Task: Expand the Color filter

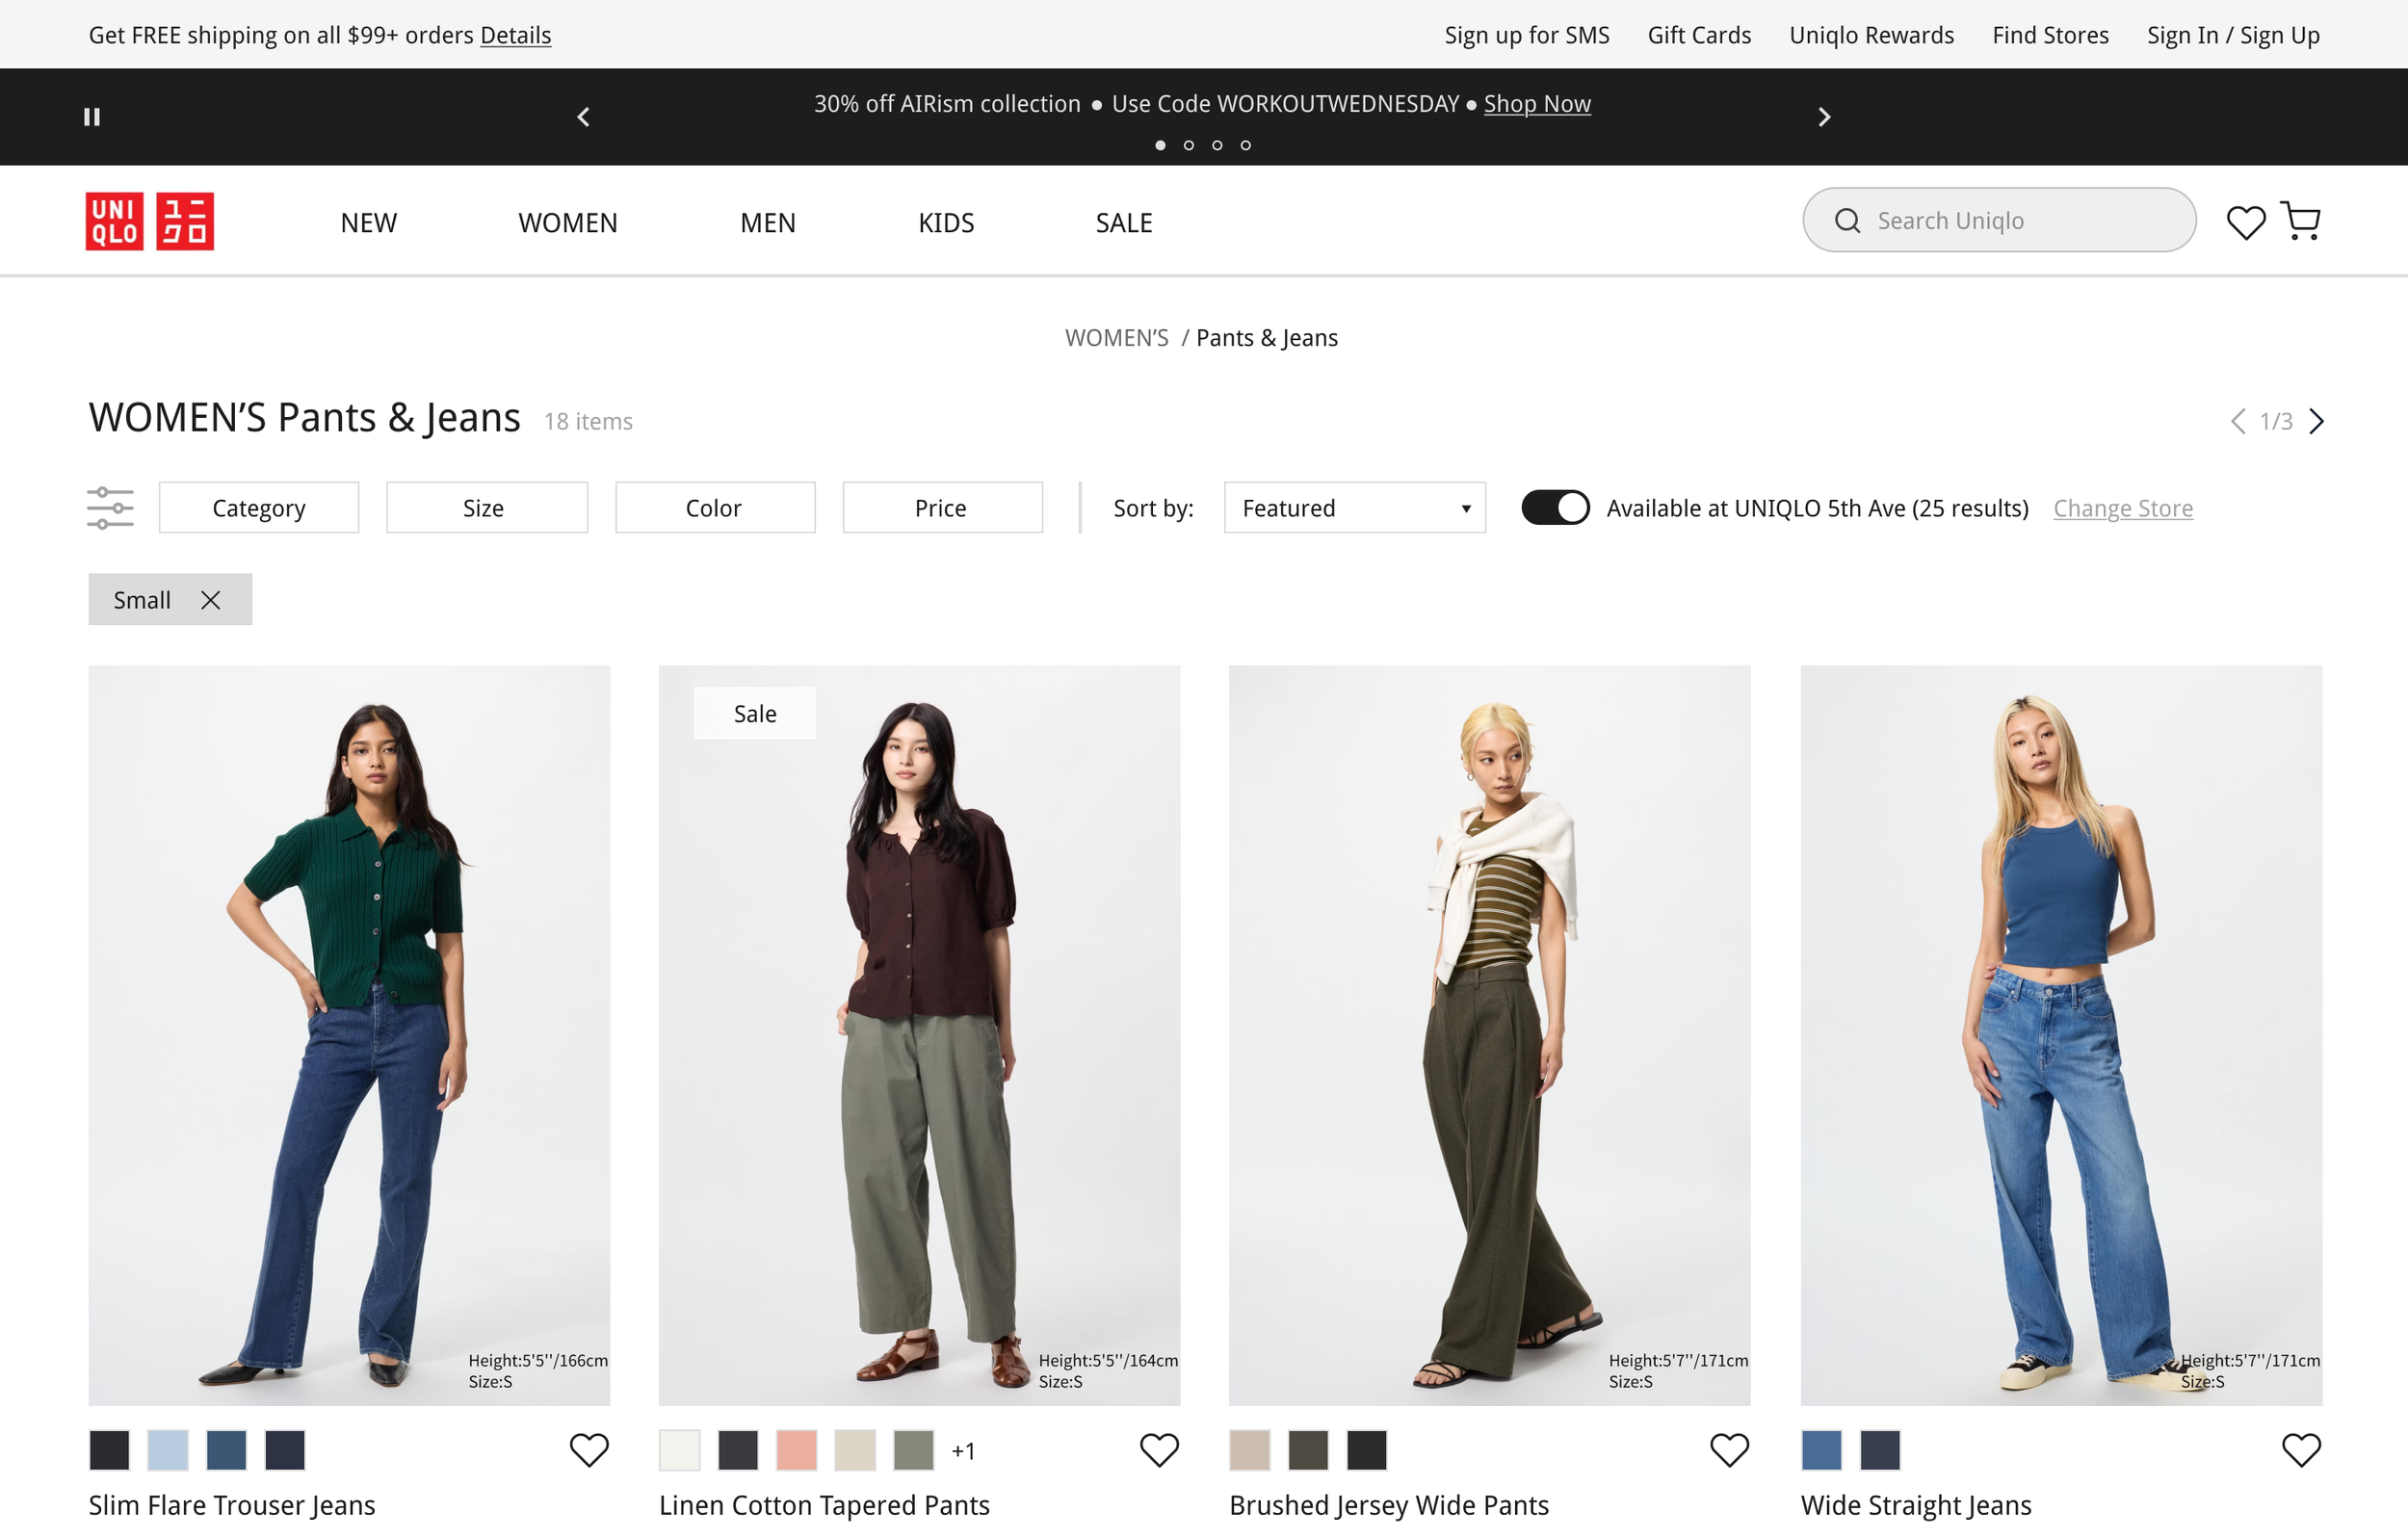Action: [714, 508]
